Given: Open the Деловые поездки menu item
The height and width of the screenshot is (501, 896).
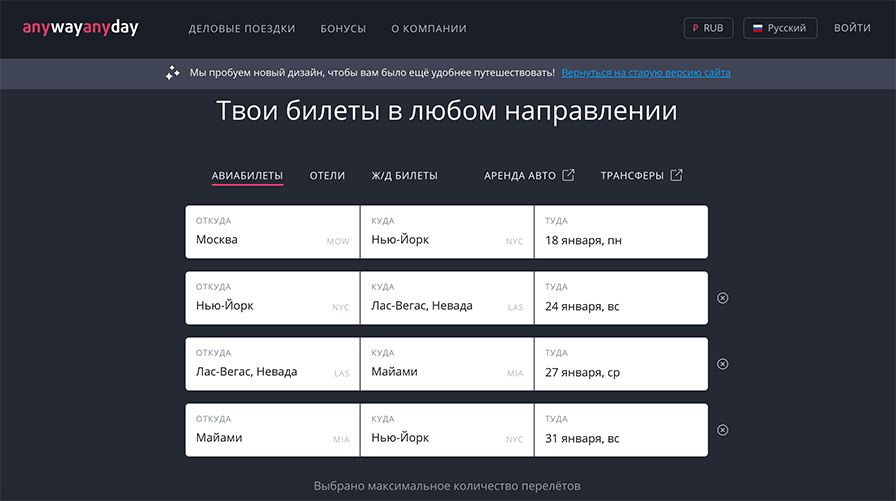Looking at the screenshot, I should pos(242,29).
